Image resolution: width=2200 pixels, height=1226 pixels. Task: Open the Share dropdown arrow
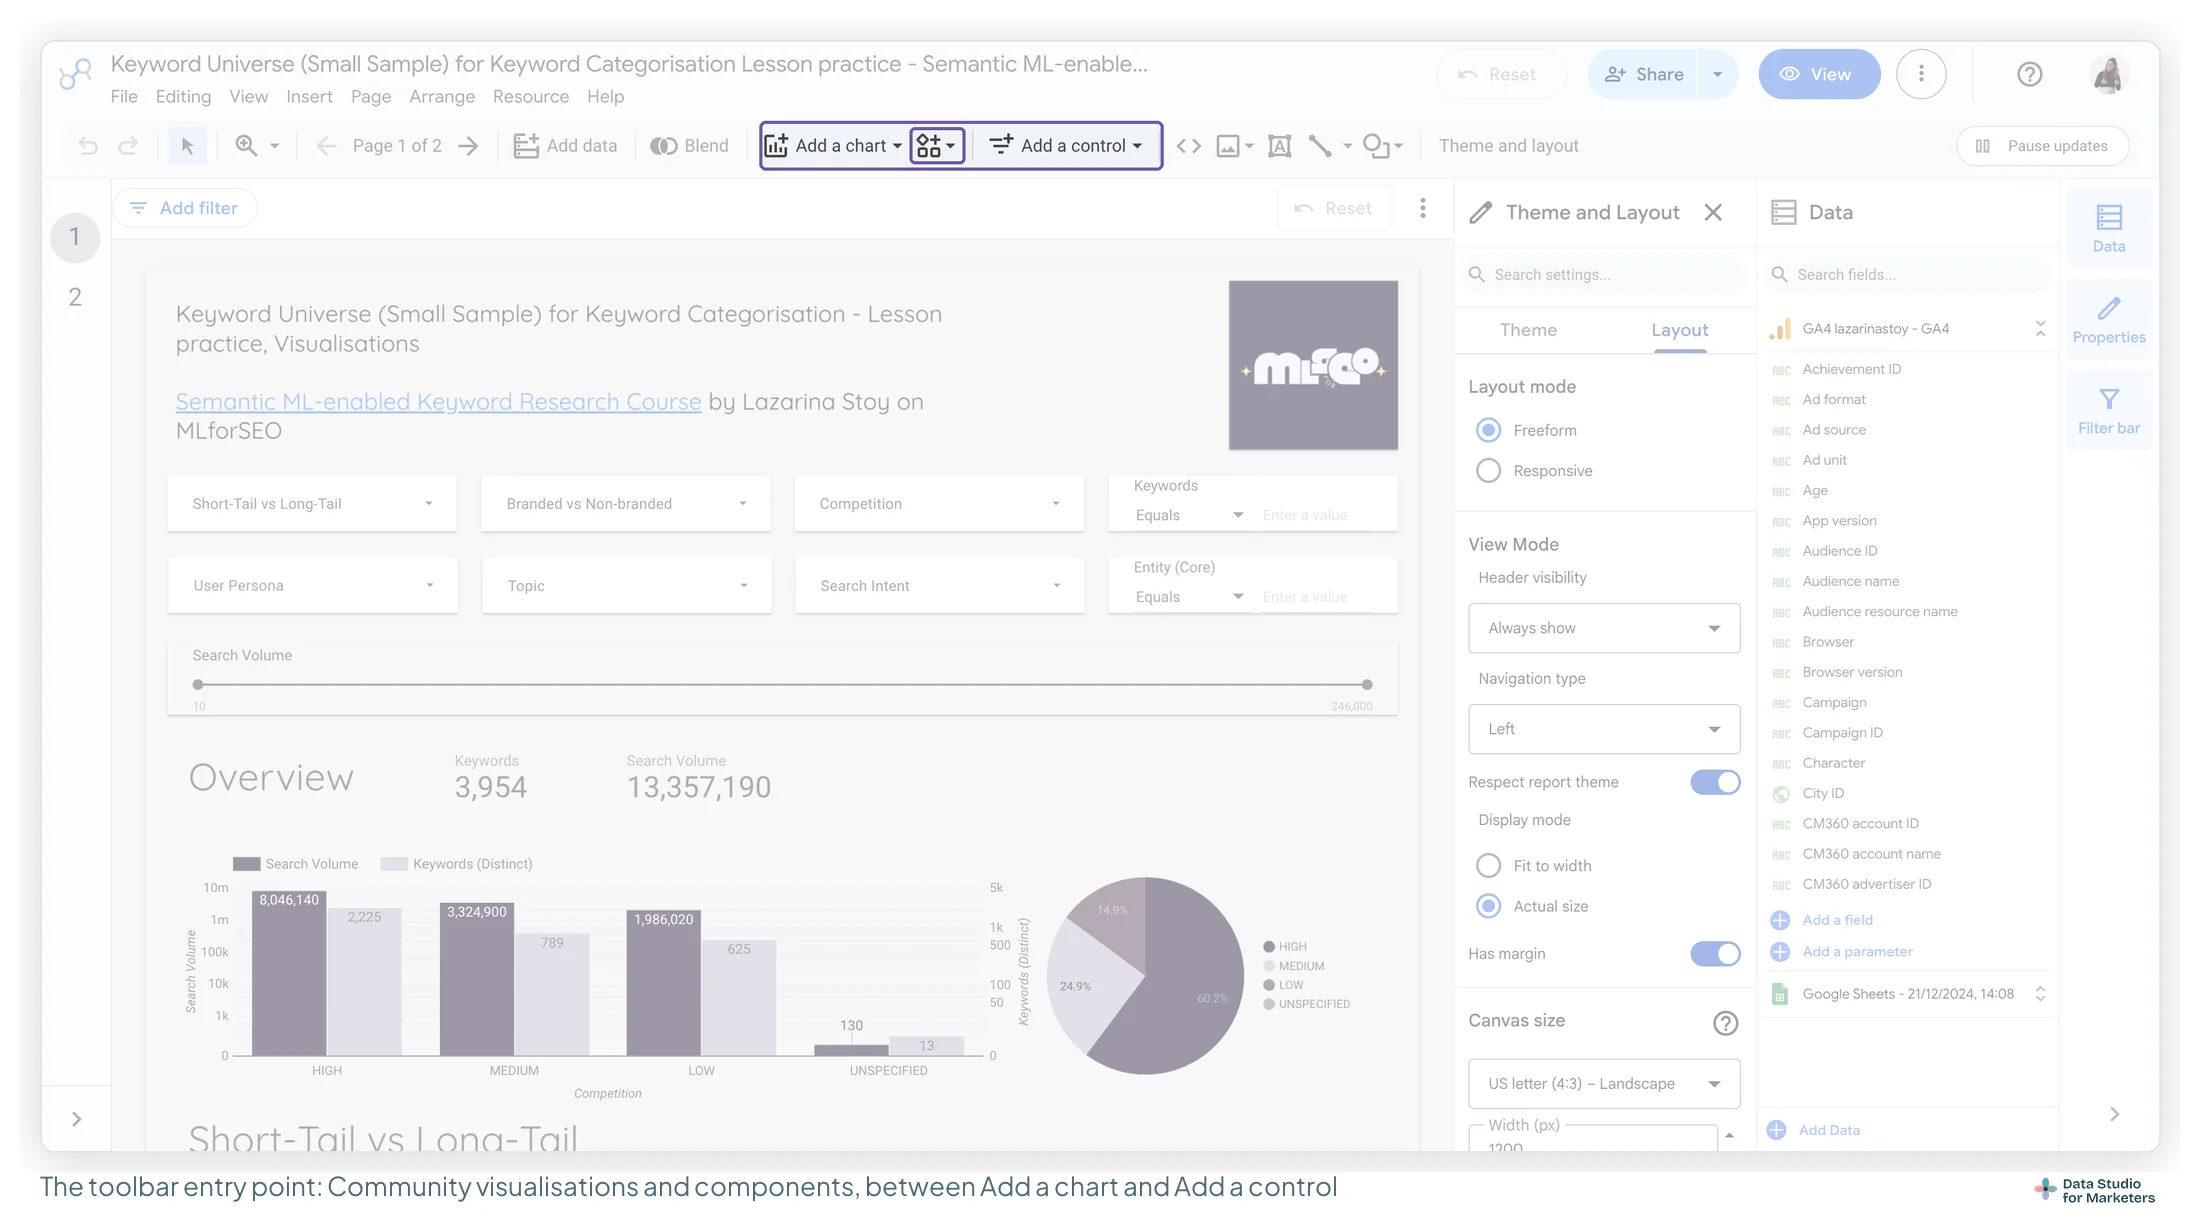1718,74
